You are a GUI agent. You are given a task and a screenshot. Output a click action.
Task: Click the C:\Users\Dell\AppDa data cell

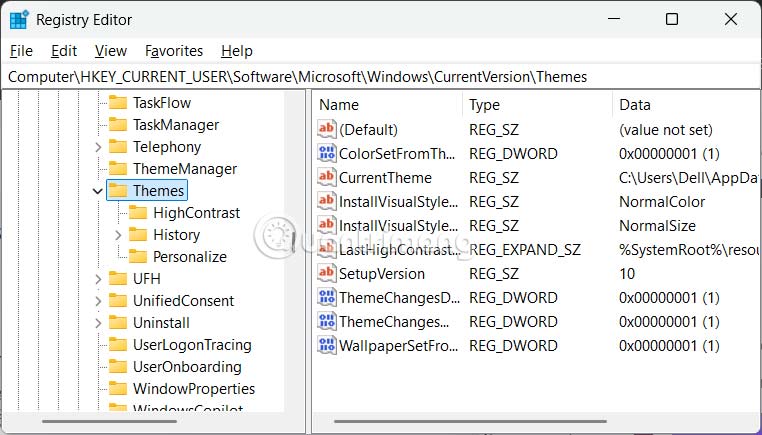[x=688, y=178]
